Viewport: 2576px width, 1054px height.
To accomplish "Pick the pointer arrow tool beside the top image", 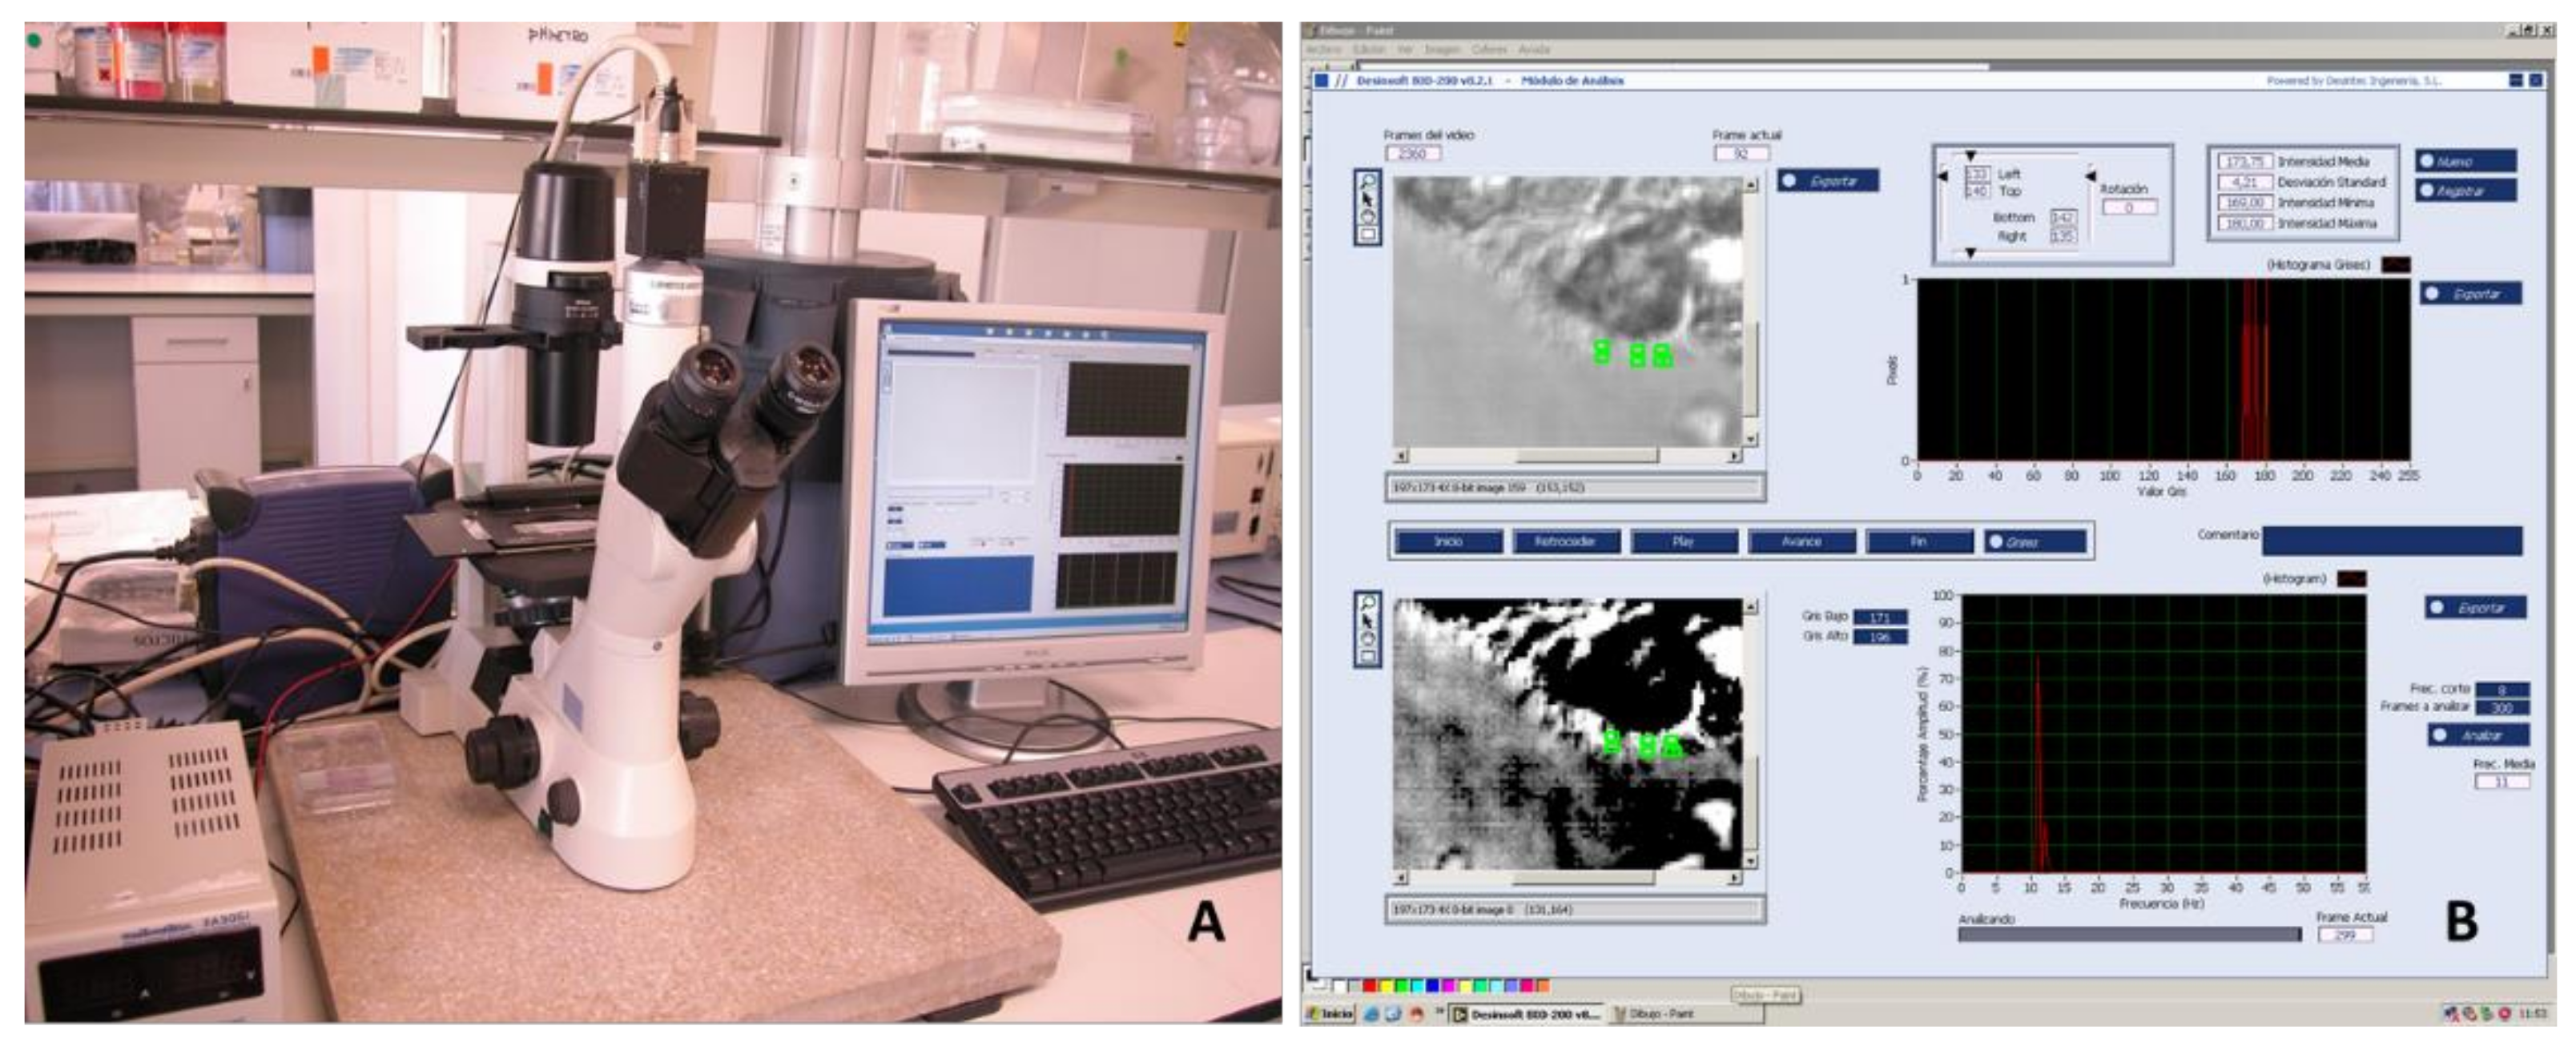I will (x=1368, y=200).
